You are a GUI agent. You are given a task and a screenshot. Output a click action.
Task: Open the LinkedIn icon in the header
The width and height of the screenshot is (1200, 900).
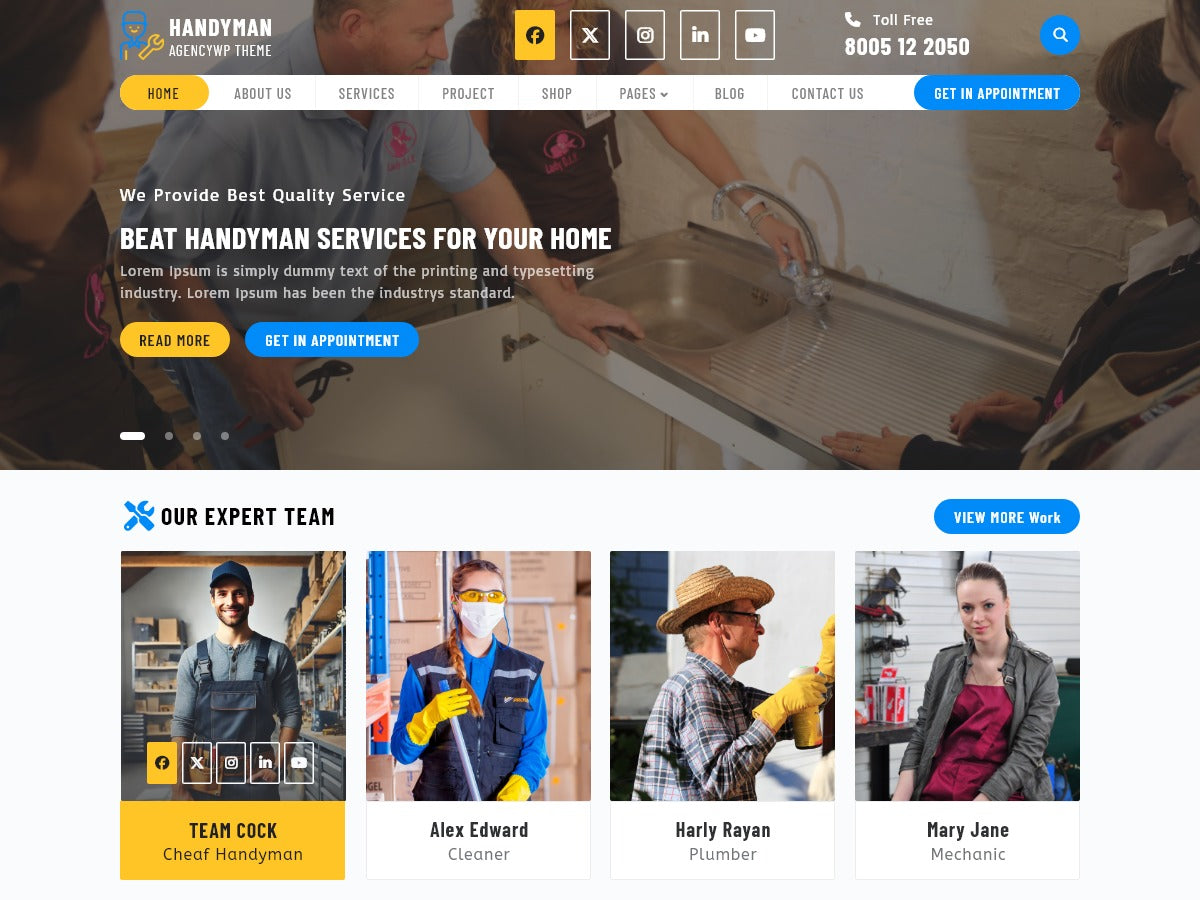point(700,35)
